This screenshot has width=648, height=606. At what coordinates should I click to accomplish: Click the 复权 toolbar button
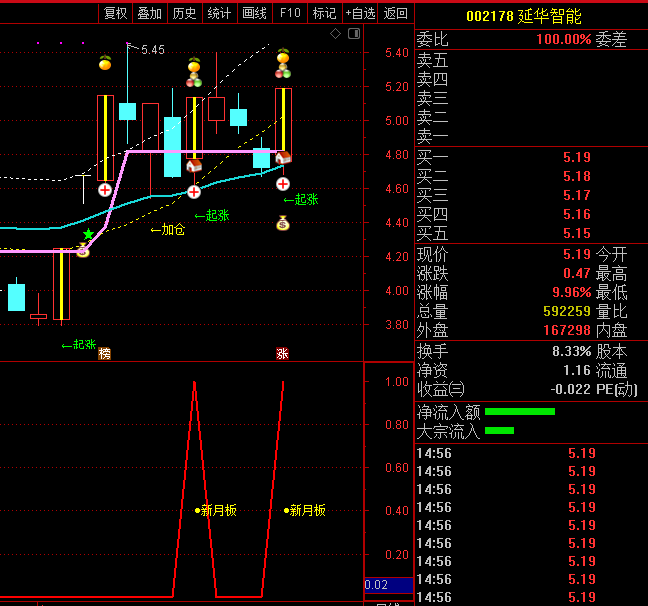tap(115, 13)
